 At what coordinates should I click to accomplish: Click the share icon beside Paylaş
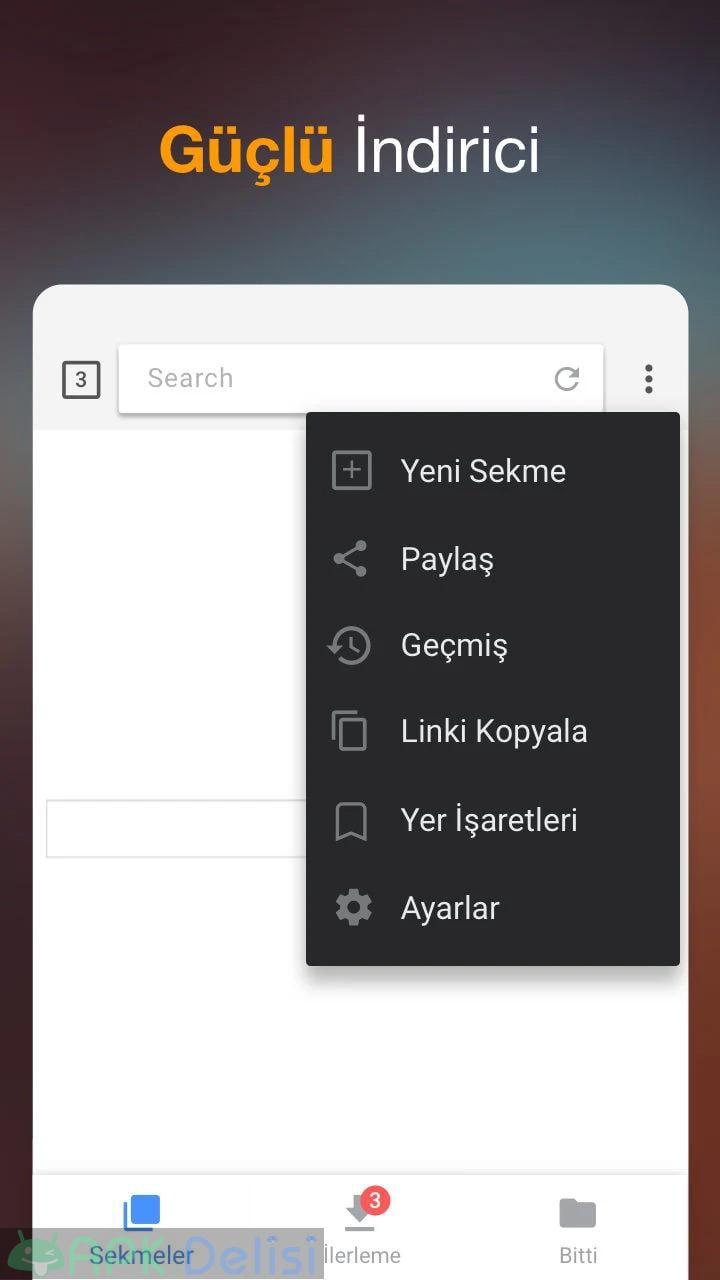coord(350,559)
